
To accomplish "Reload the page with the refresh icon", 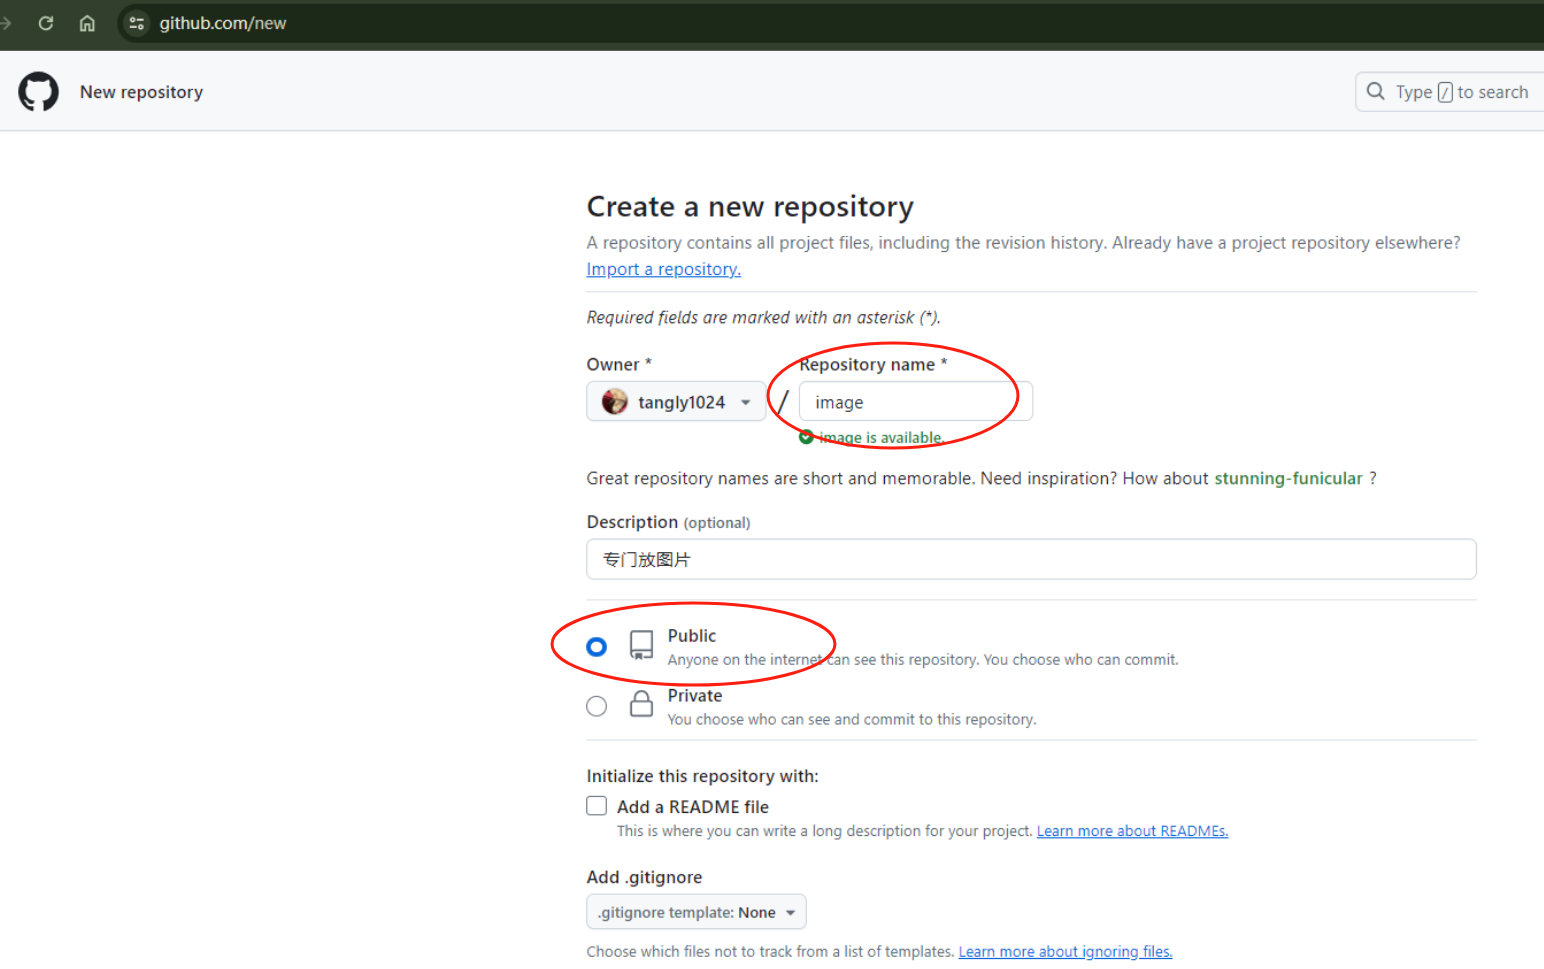I will tap(46, 23).
